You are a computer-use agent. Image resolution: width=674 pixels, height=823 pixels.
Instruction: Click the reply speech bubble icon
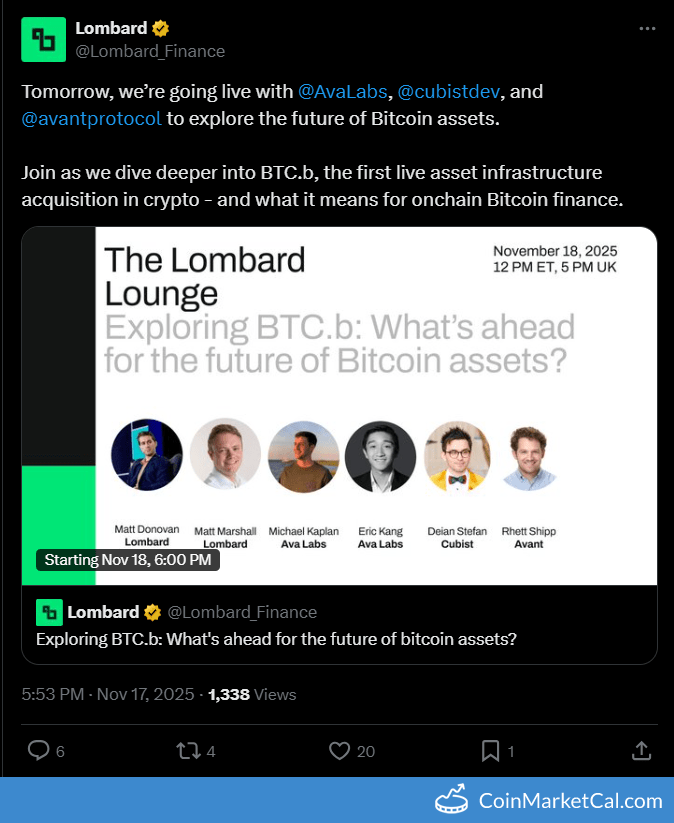[38, 750]
